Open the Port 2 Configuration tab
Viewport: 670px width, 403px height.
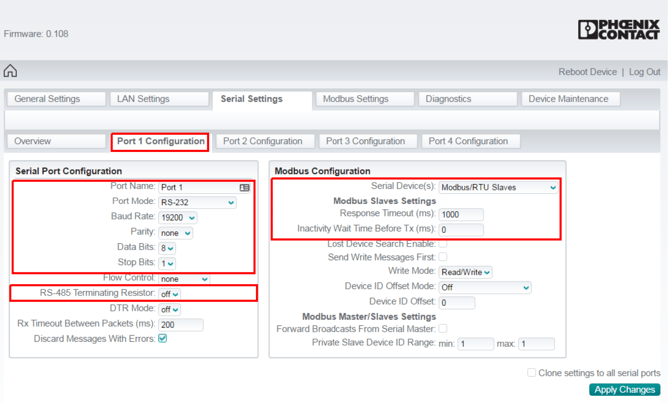[263, 141]
